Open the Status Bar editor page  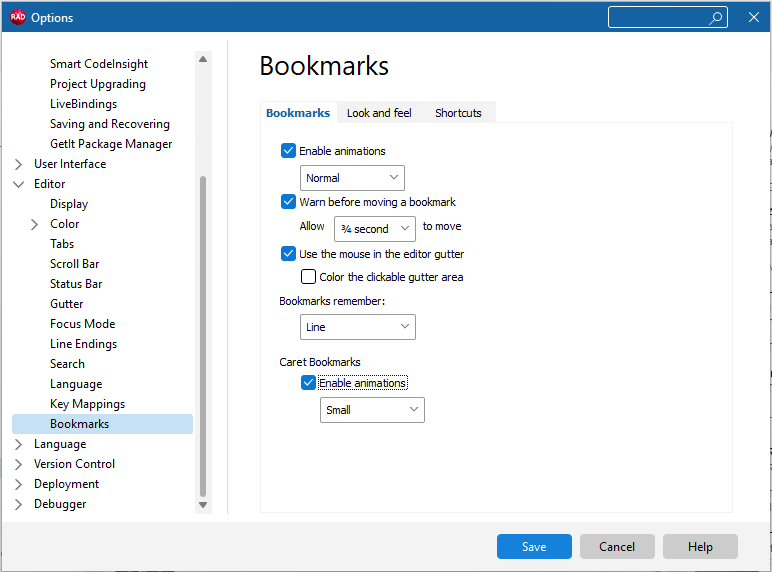pyautogui.click(x=76, y=284)
